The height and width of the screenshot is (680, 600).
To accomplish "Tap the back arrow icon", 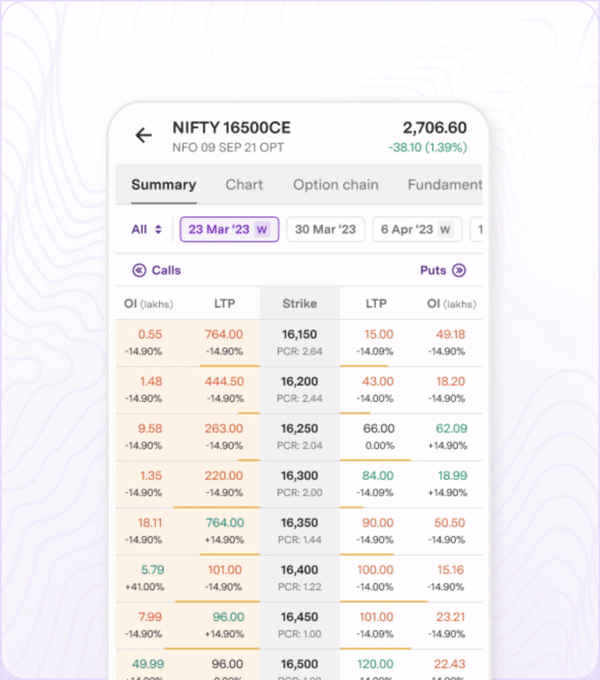I will click(144, 136).
